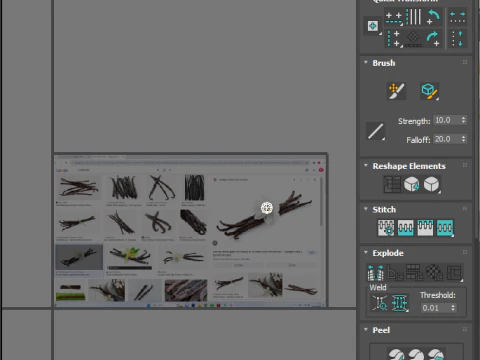This screenshot has width=480, height=360.
Task: Select the Paint Move brush icon
Action: (x=396, y=91)
